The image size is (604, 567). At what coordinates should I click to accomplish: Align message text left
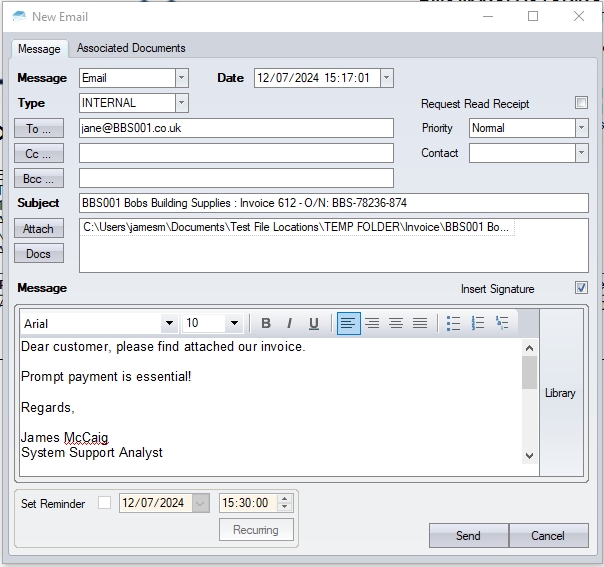click(x=349, y=323)
